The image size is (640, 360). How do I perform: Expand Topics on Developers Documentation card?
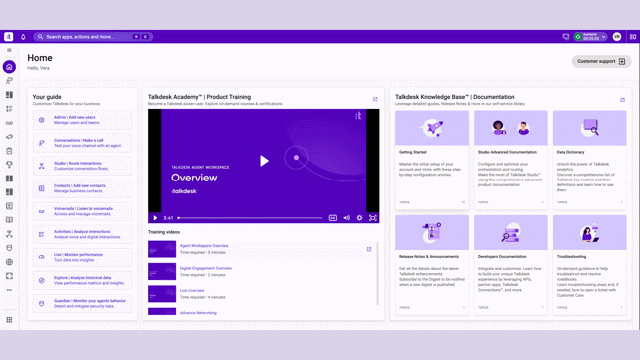pos(511,307)
